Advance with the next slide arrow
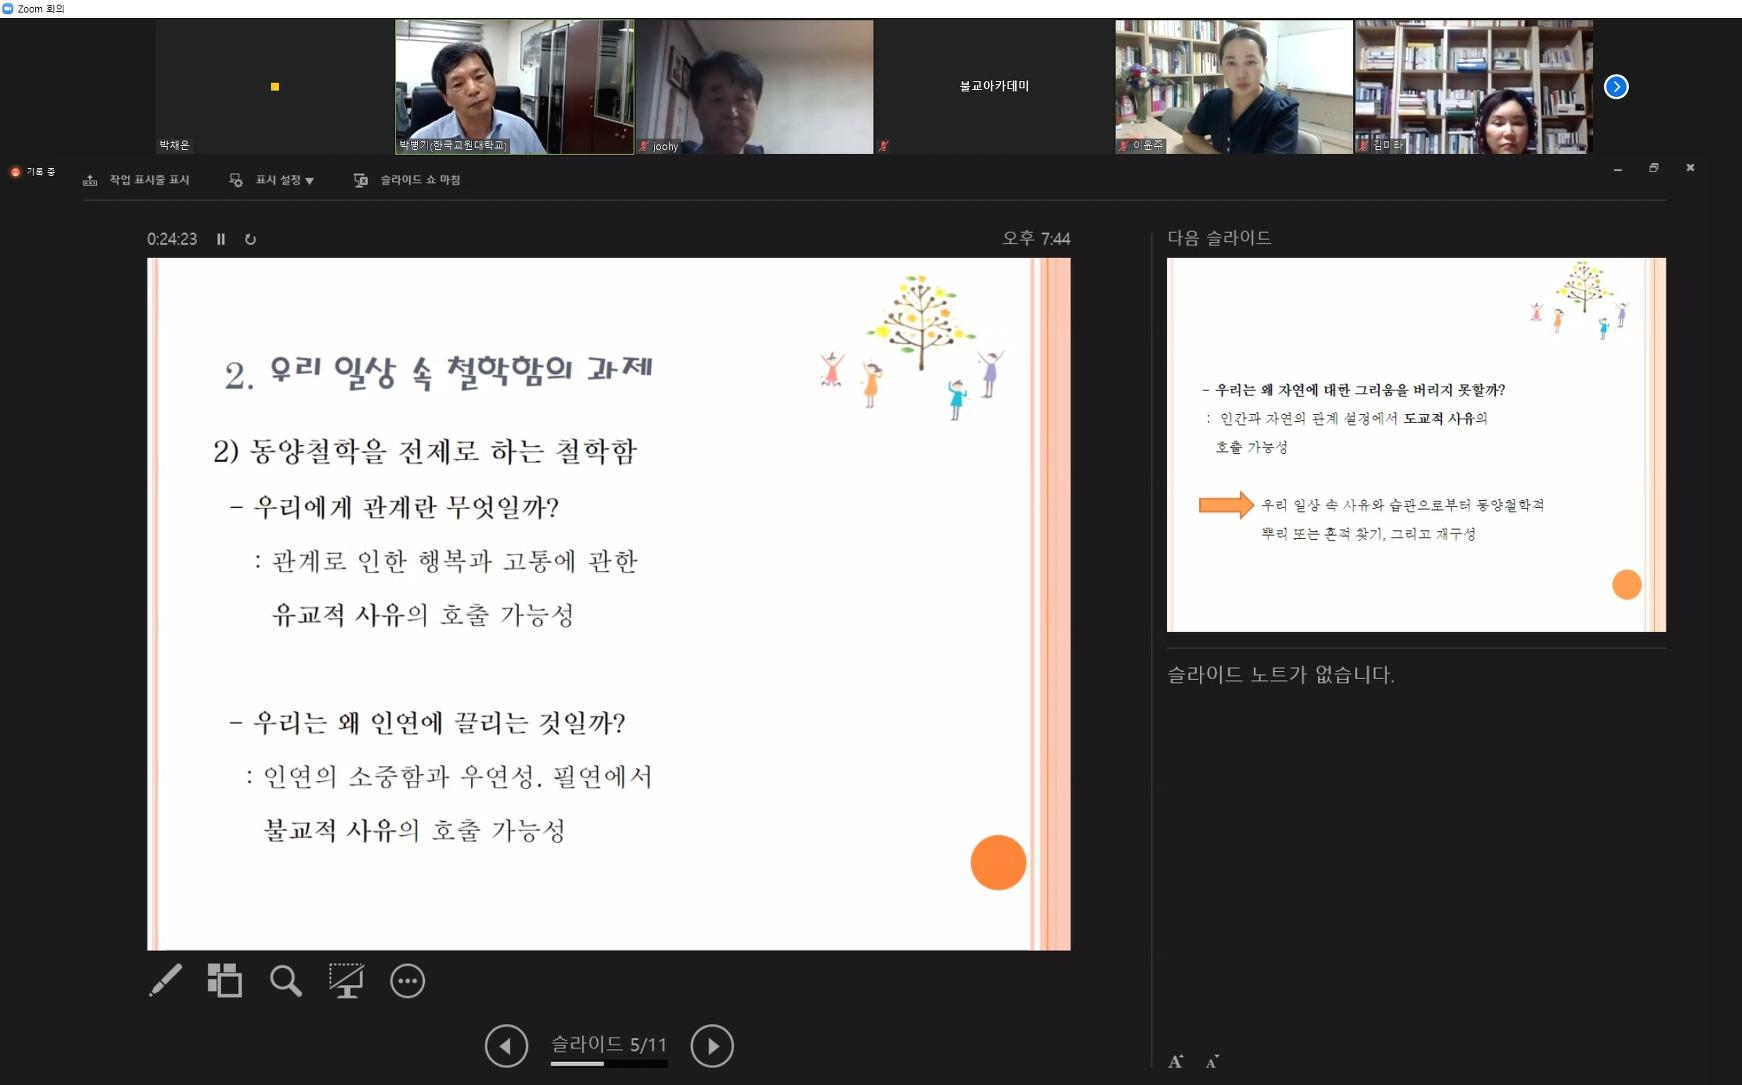 712,1046
